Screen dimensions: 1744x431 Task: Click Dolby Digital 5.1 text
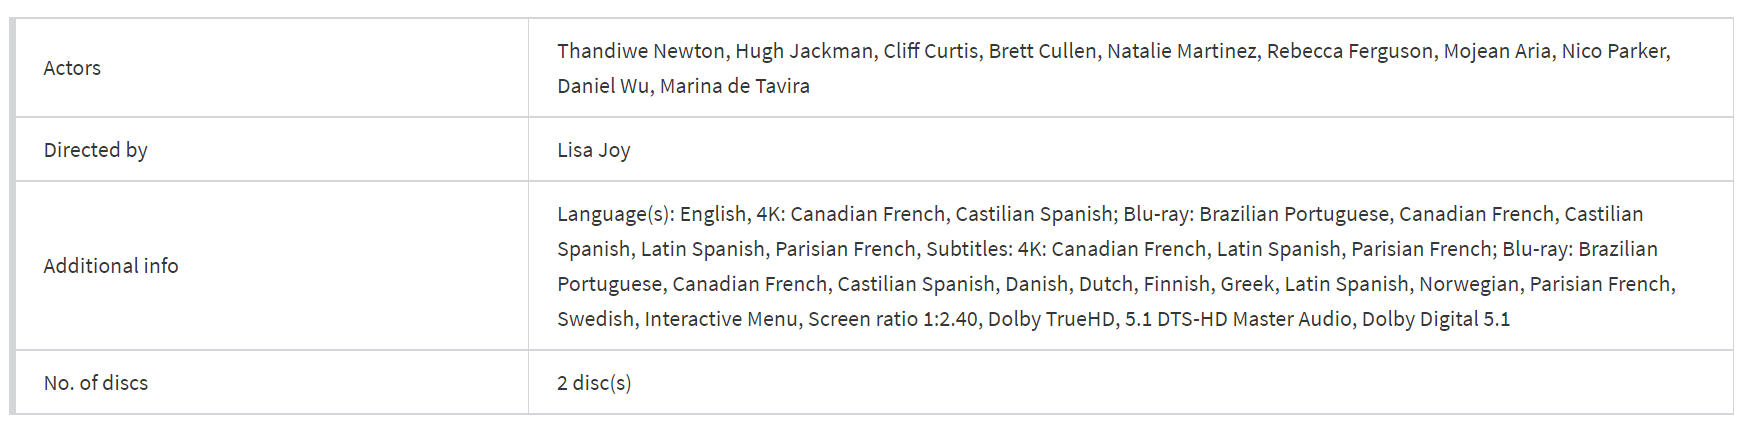tap(1436, 319)
